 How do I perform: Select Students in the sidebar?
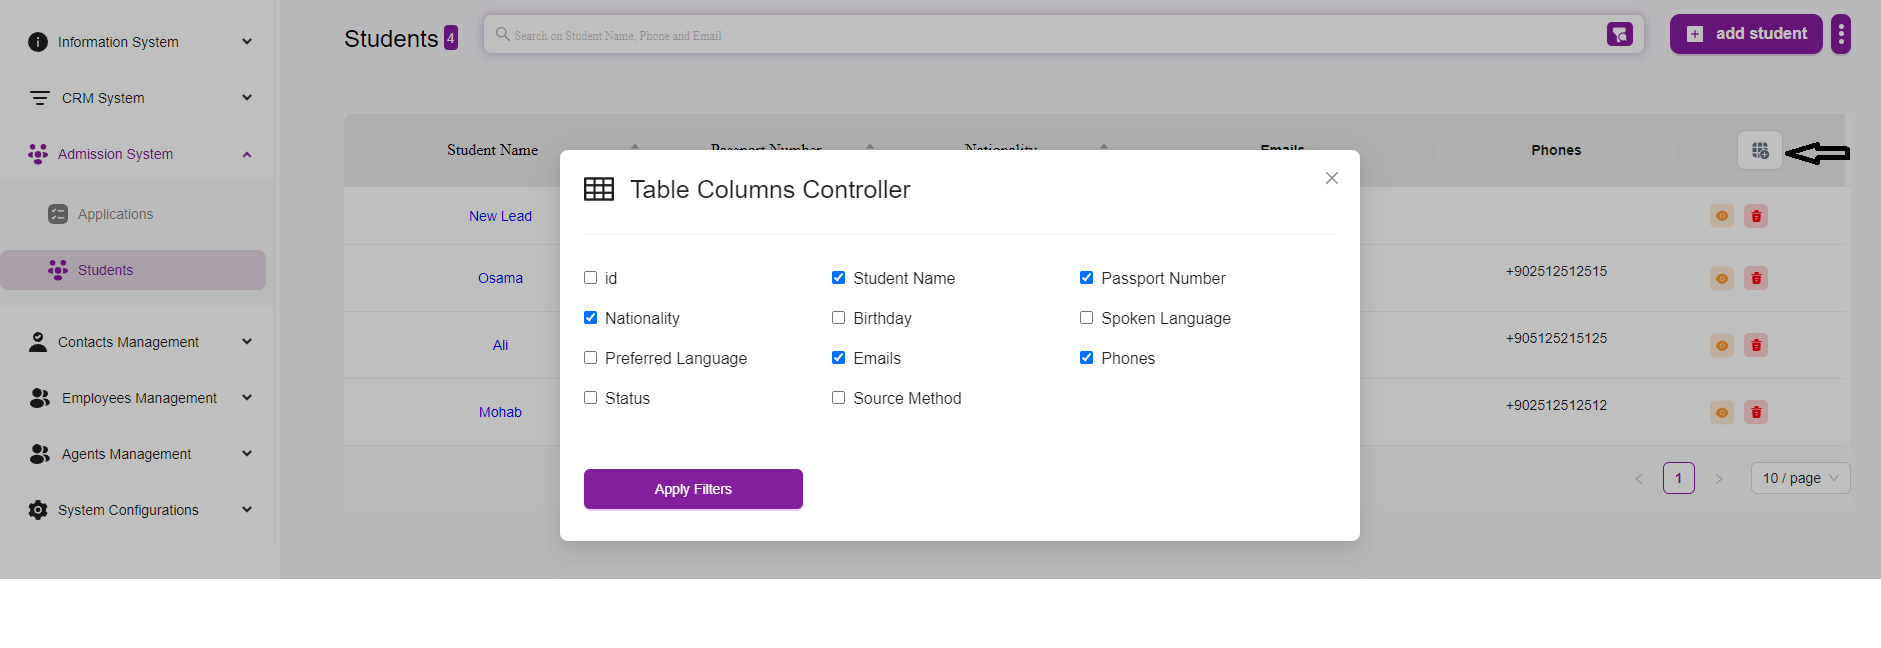(105, 270)
